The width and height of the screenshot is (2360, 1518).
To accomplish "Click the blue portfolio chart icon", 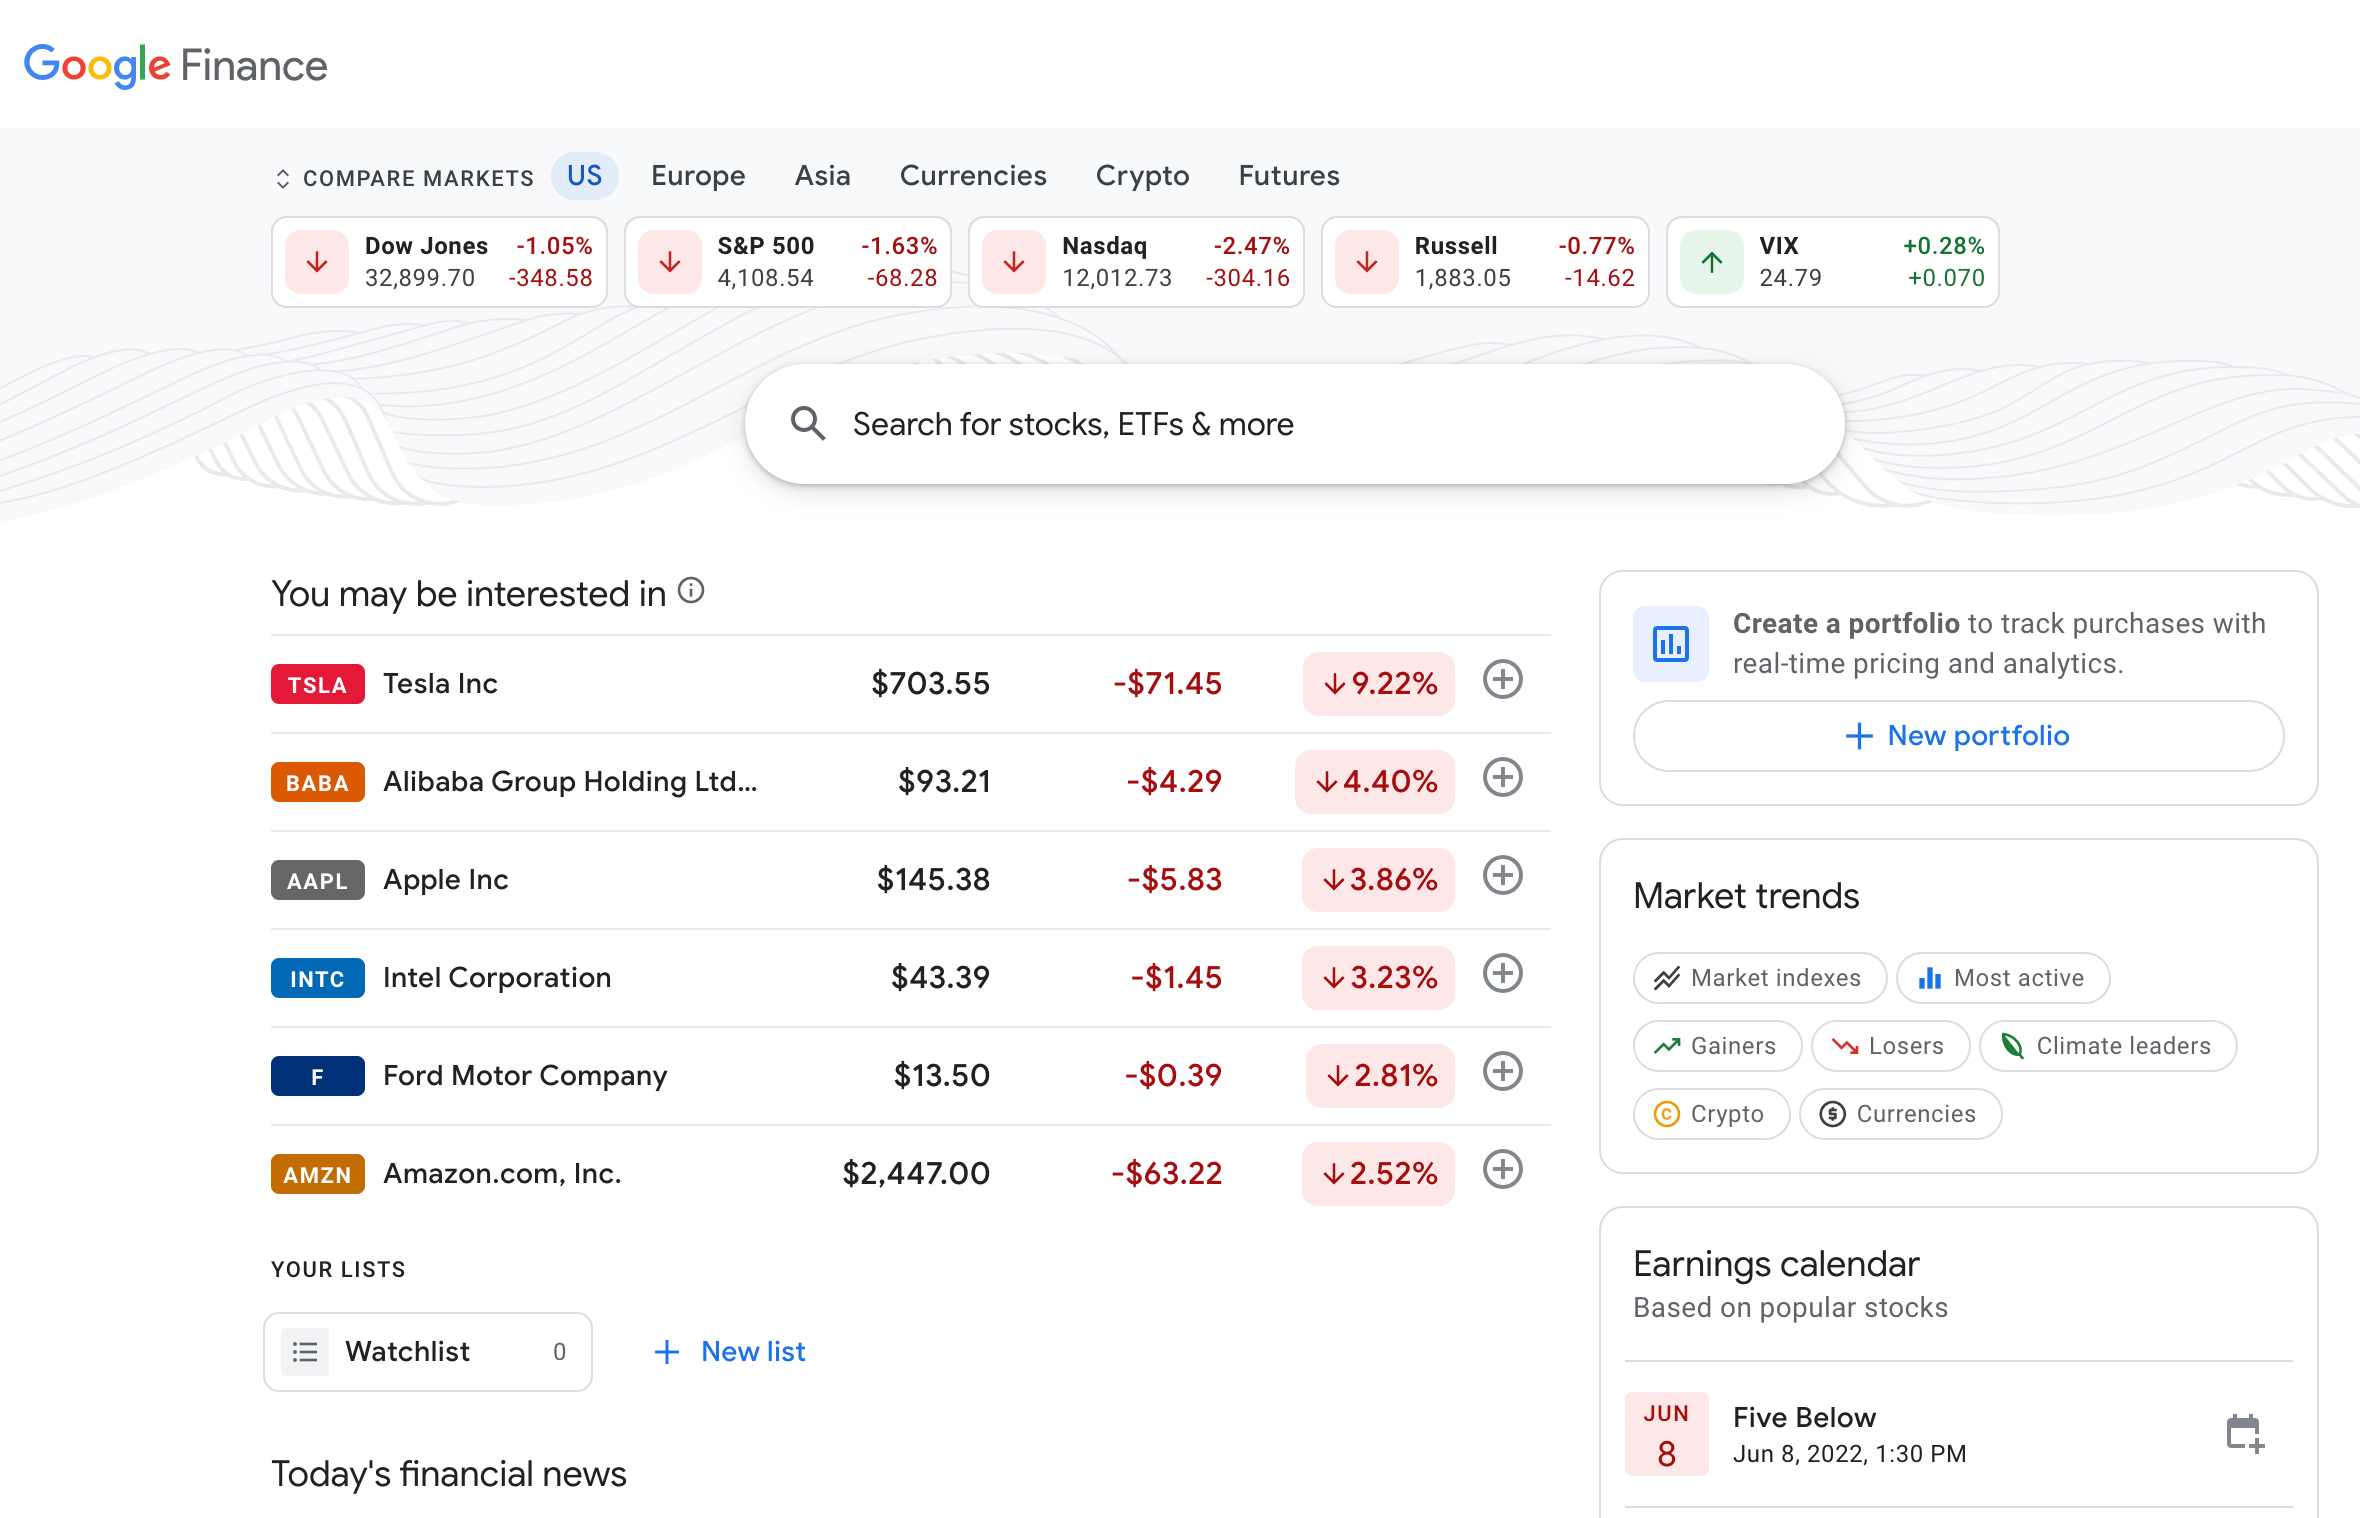I will 1669,644.
